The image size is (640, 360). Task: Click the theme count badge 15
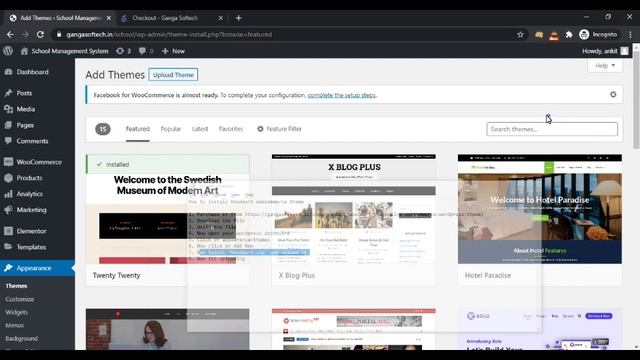[x=103, y=129]
